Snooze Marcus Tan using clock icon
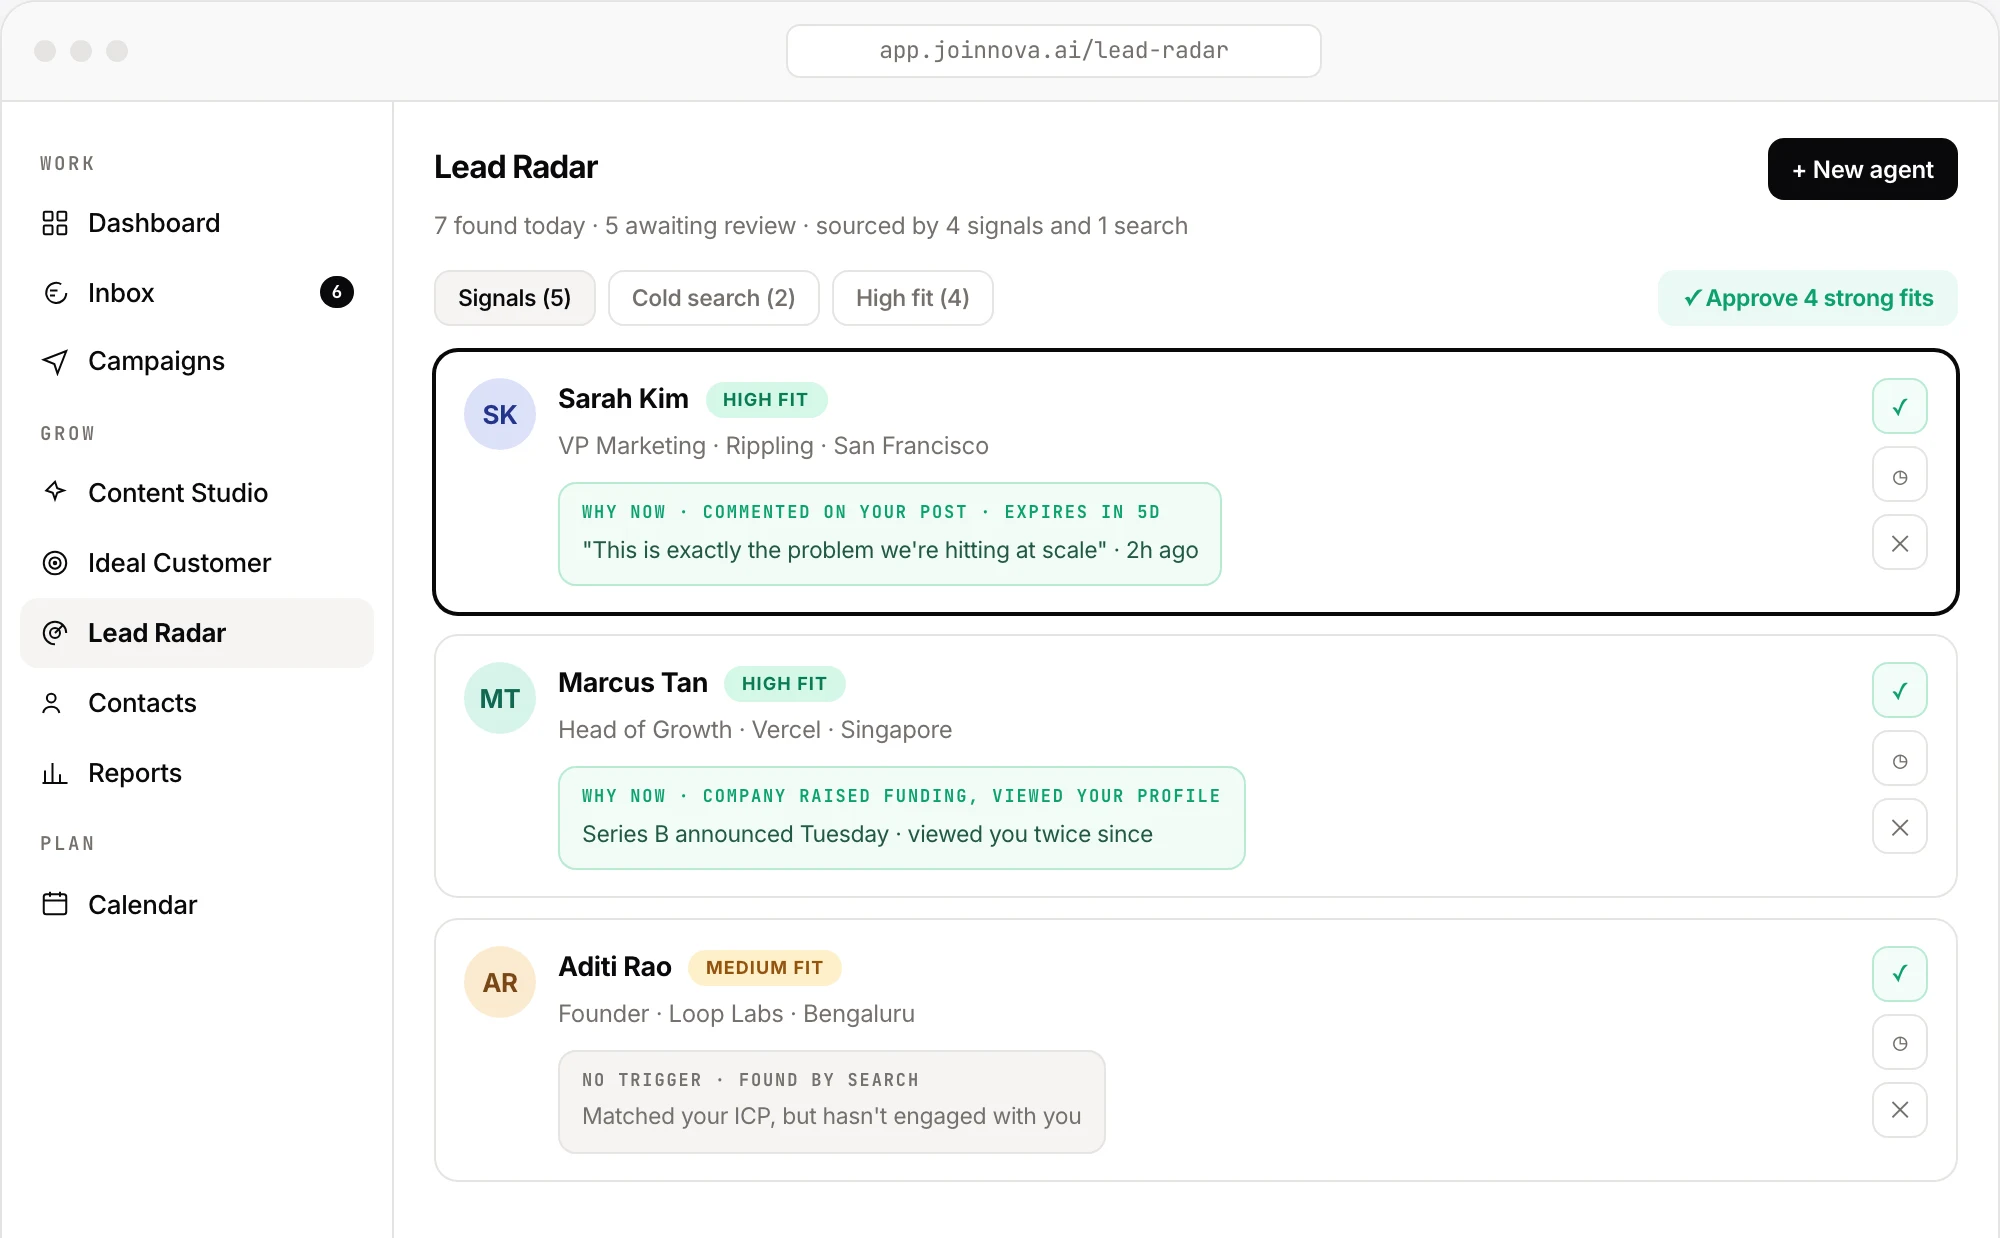Image resolution: width=2000 pixels, height=1238 pixels. tap(1900, 759)
